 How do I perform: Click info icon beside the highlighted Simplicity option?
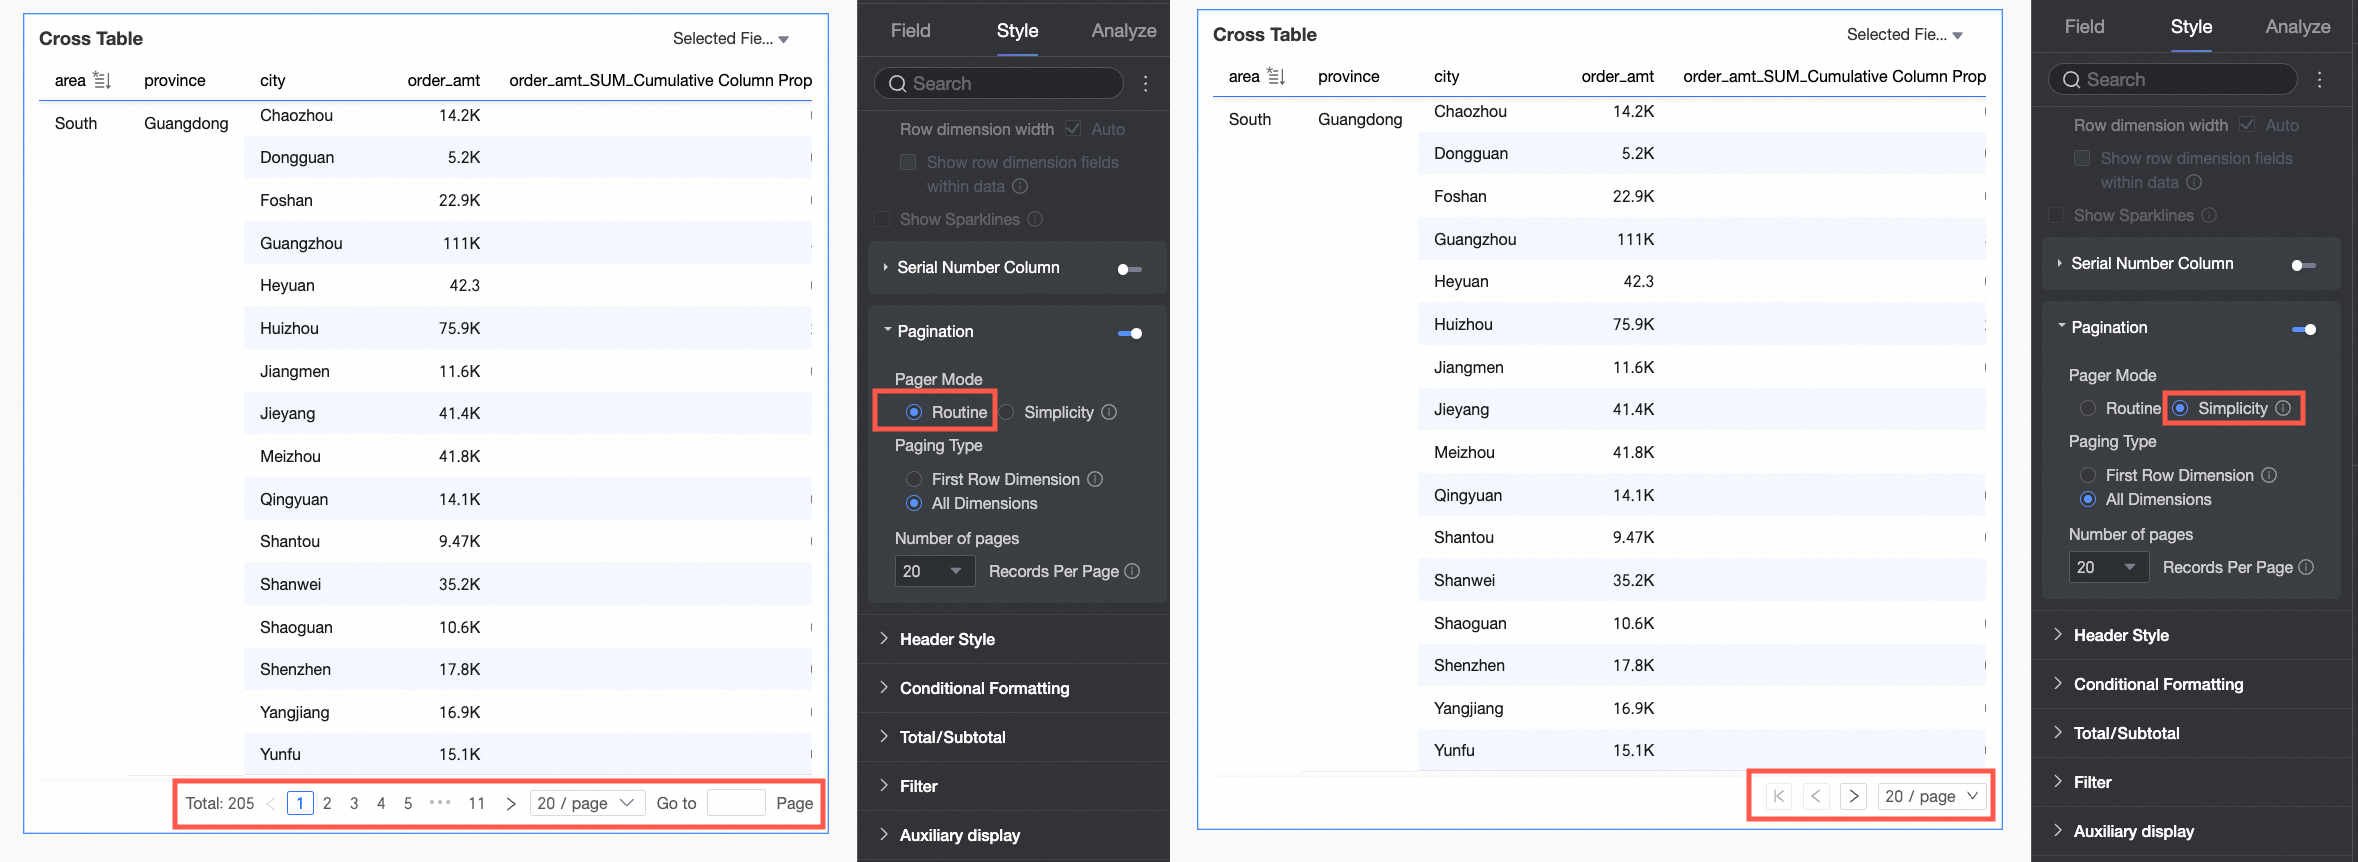tap(2283, 408)
